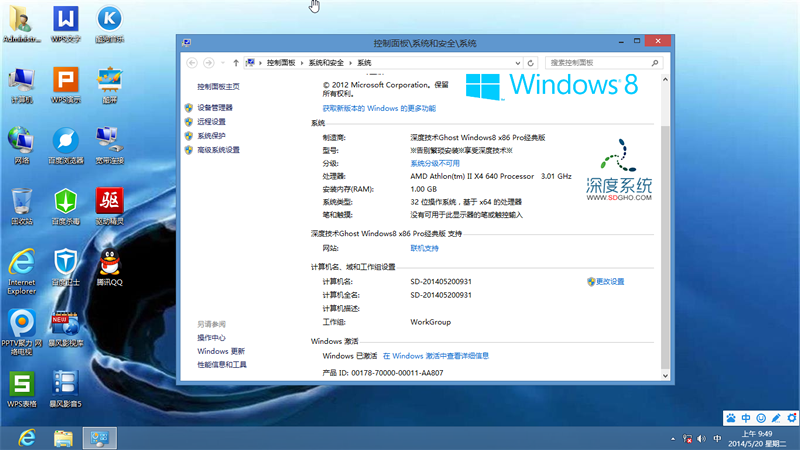
Task: Open WPS演示 desktop icon
Action: pyautogui.click(x=66, y=85)
